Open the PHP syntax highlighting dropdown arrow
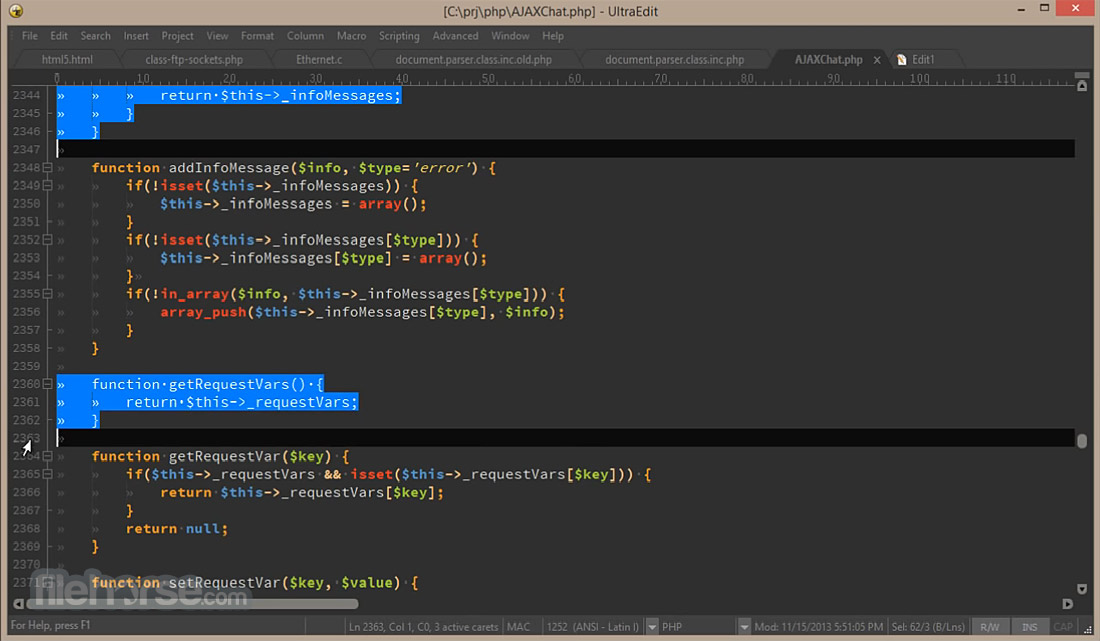 tap(744, 627)
